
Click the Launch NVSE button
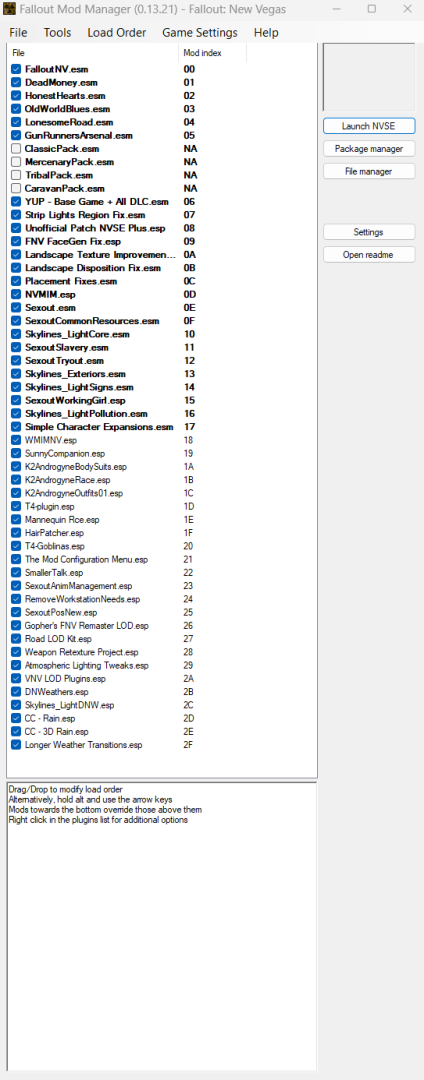click(369, 126)
